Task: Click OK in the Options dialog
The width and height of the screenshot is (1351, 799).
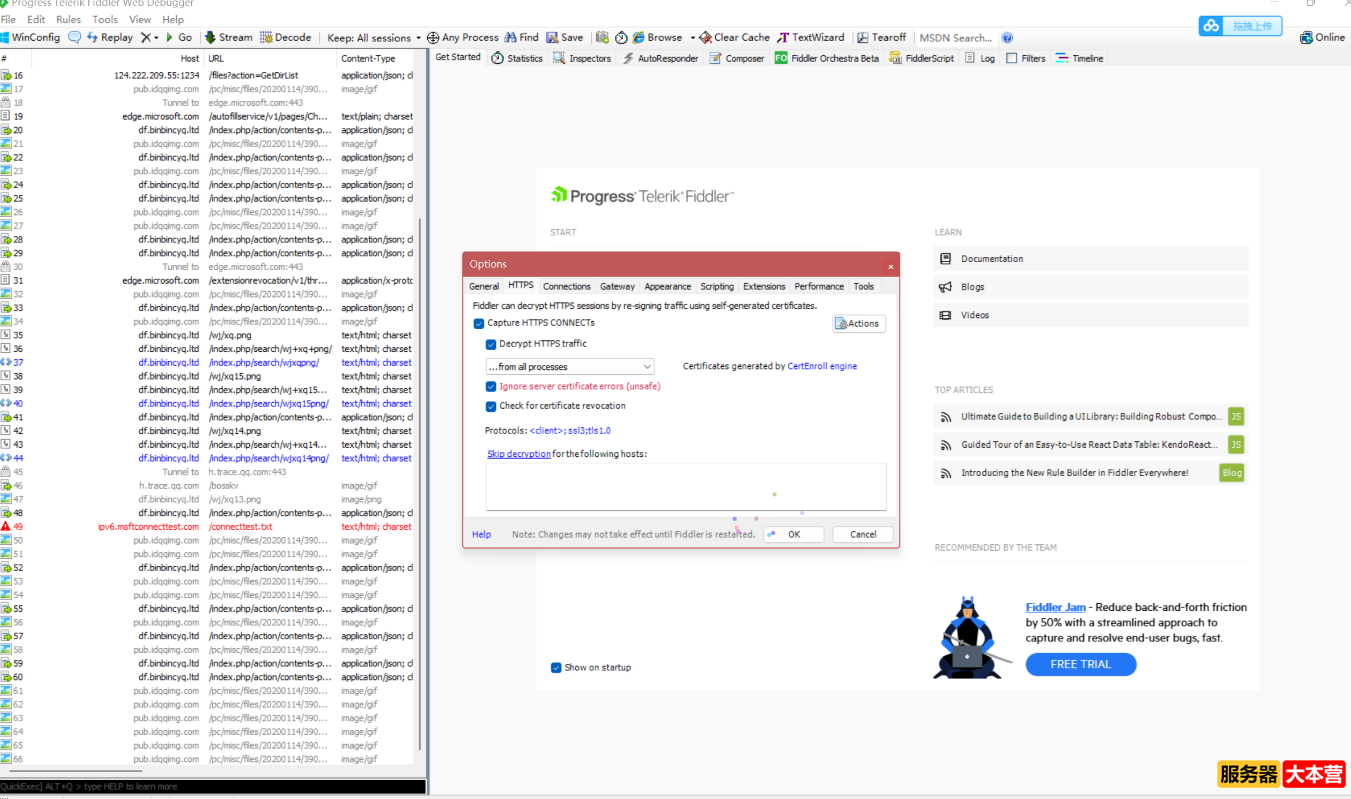Action: pos(793,534)
